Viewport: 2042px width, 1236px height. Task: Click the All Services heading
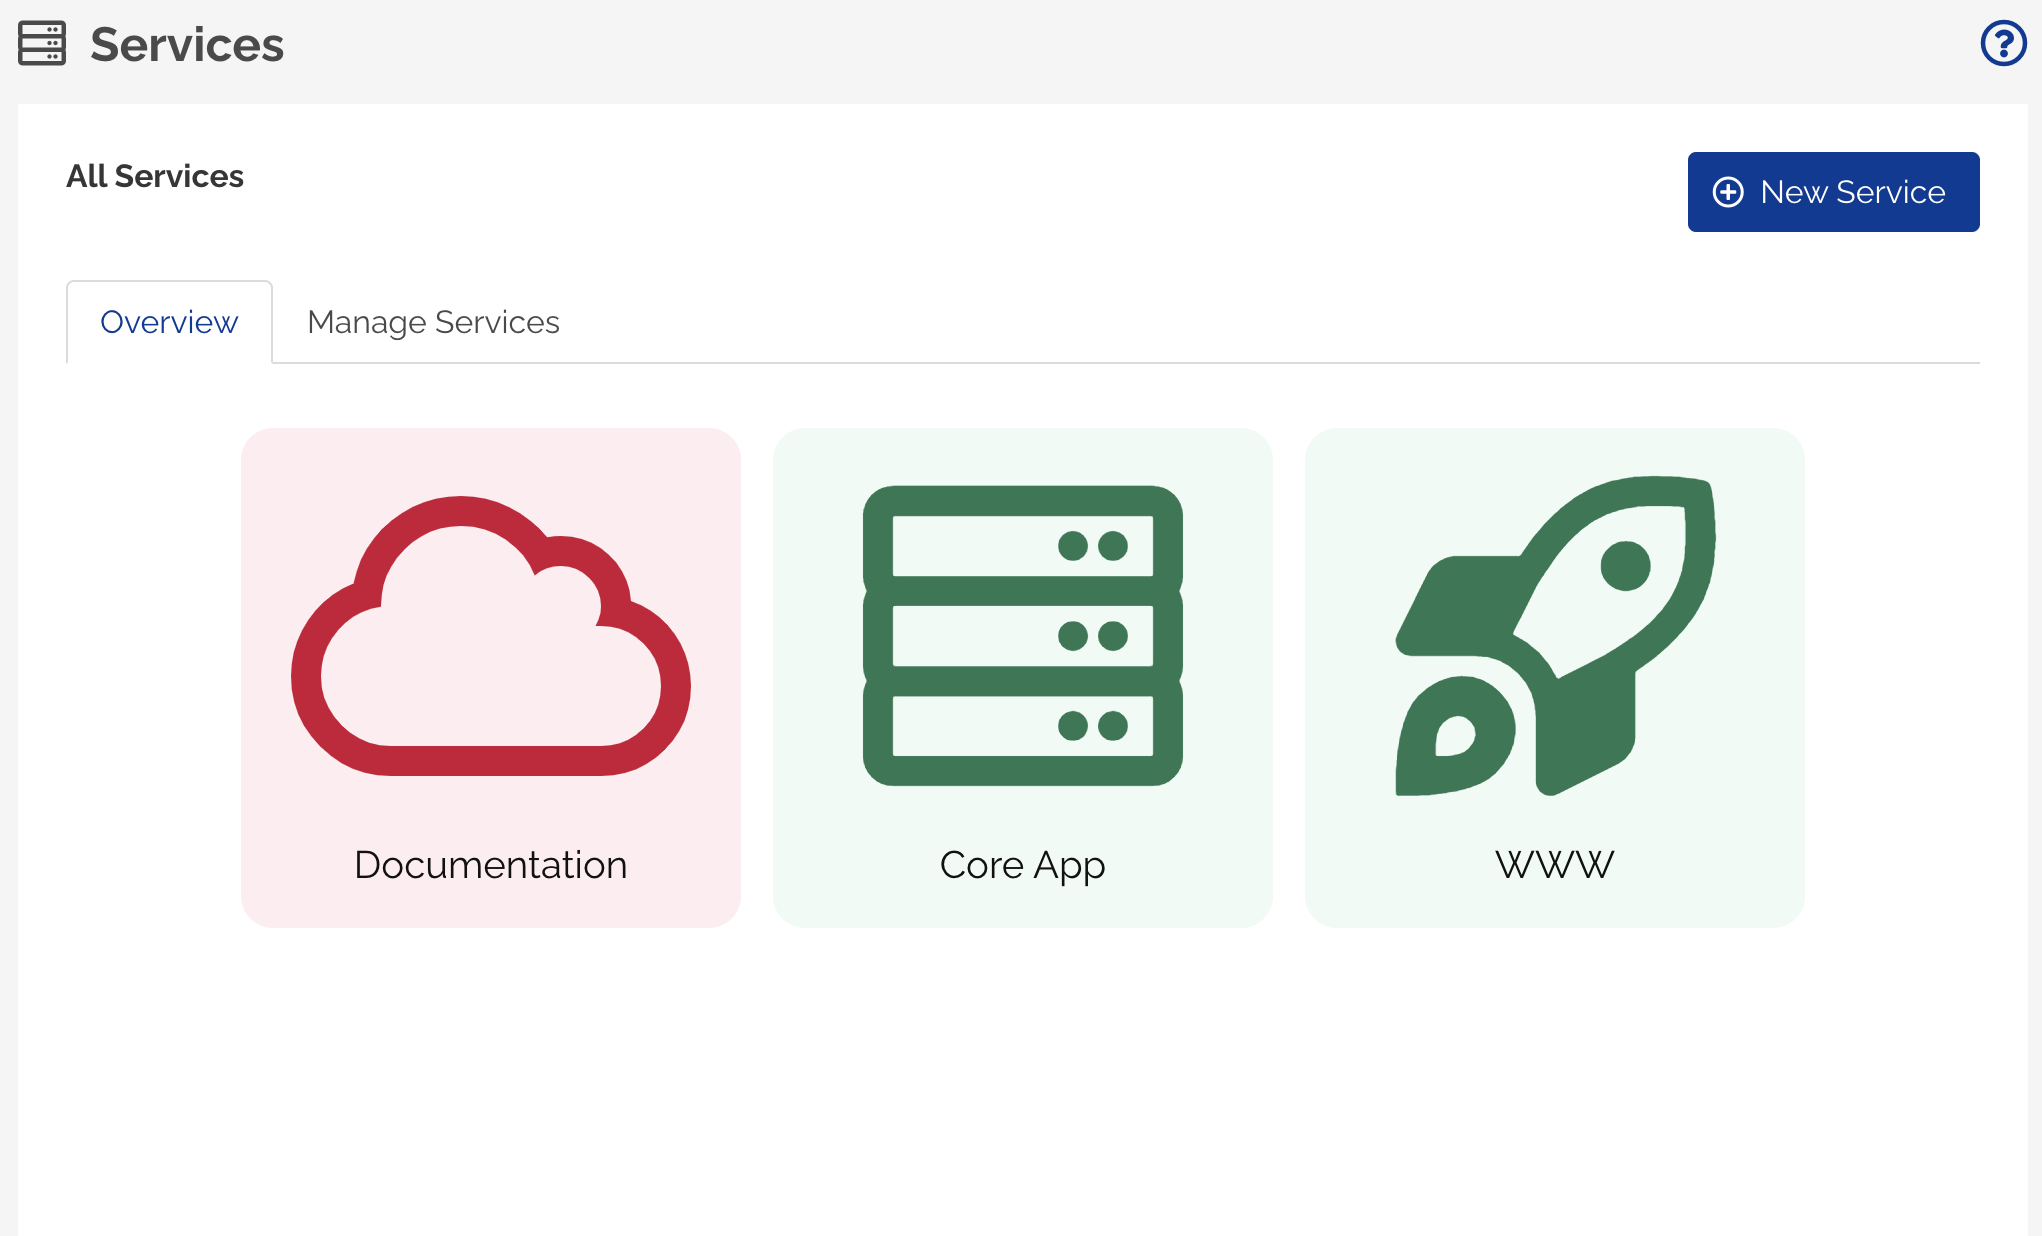tap(155, 177)
